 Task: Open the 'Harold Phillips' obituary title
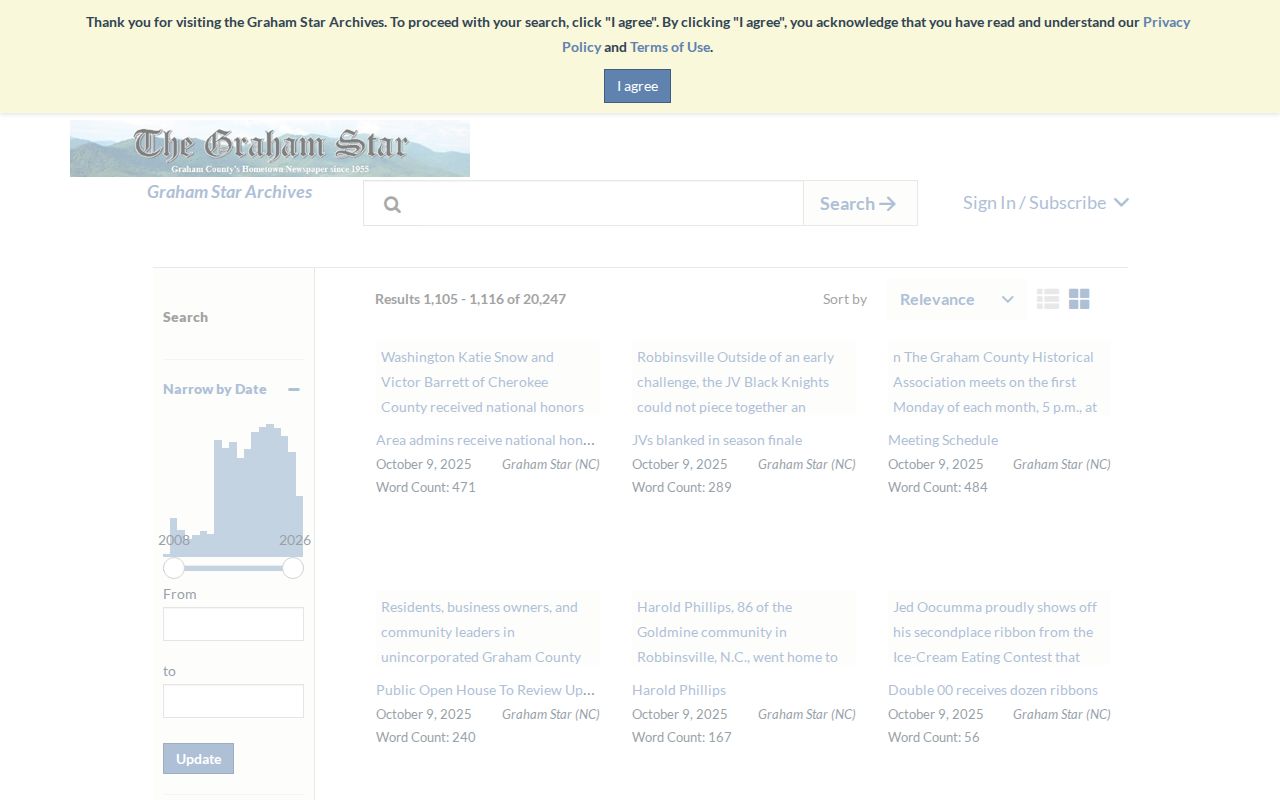pos(679,690)
